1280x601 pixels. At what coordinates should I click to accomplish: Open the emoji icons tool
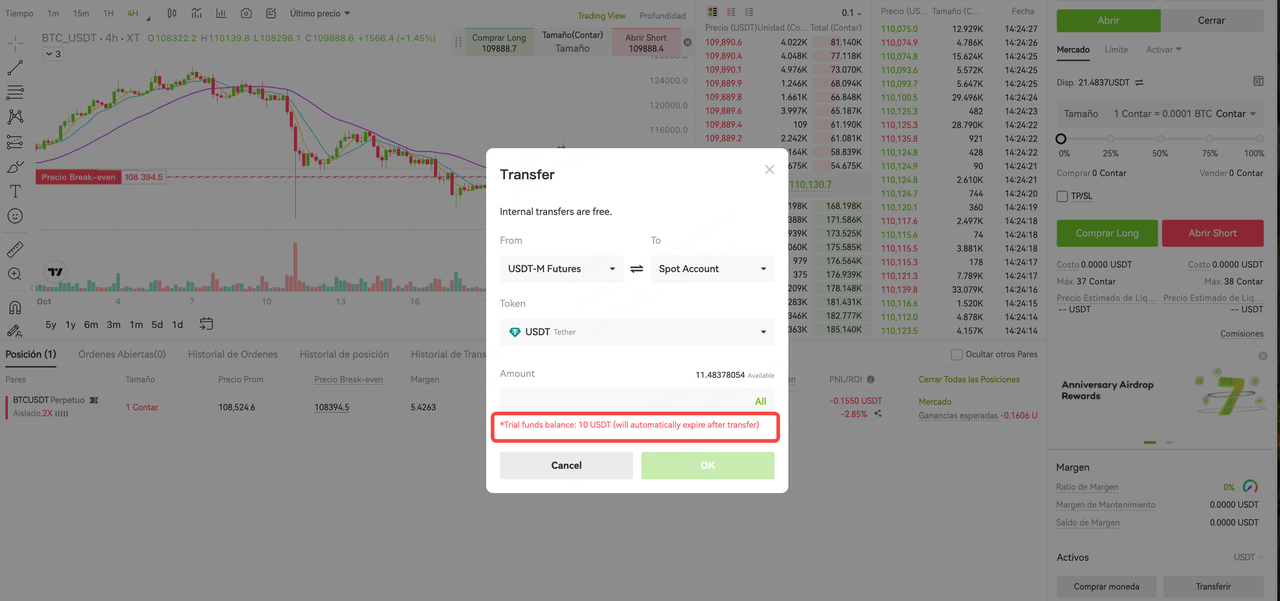(15, 216)
